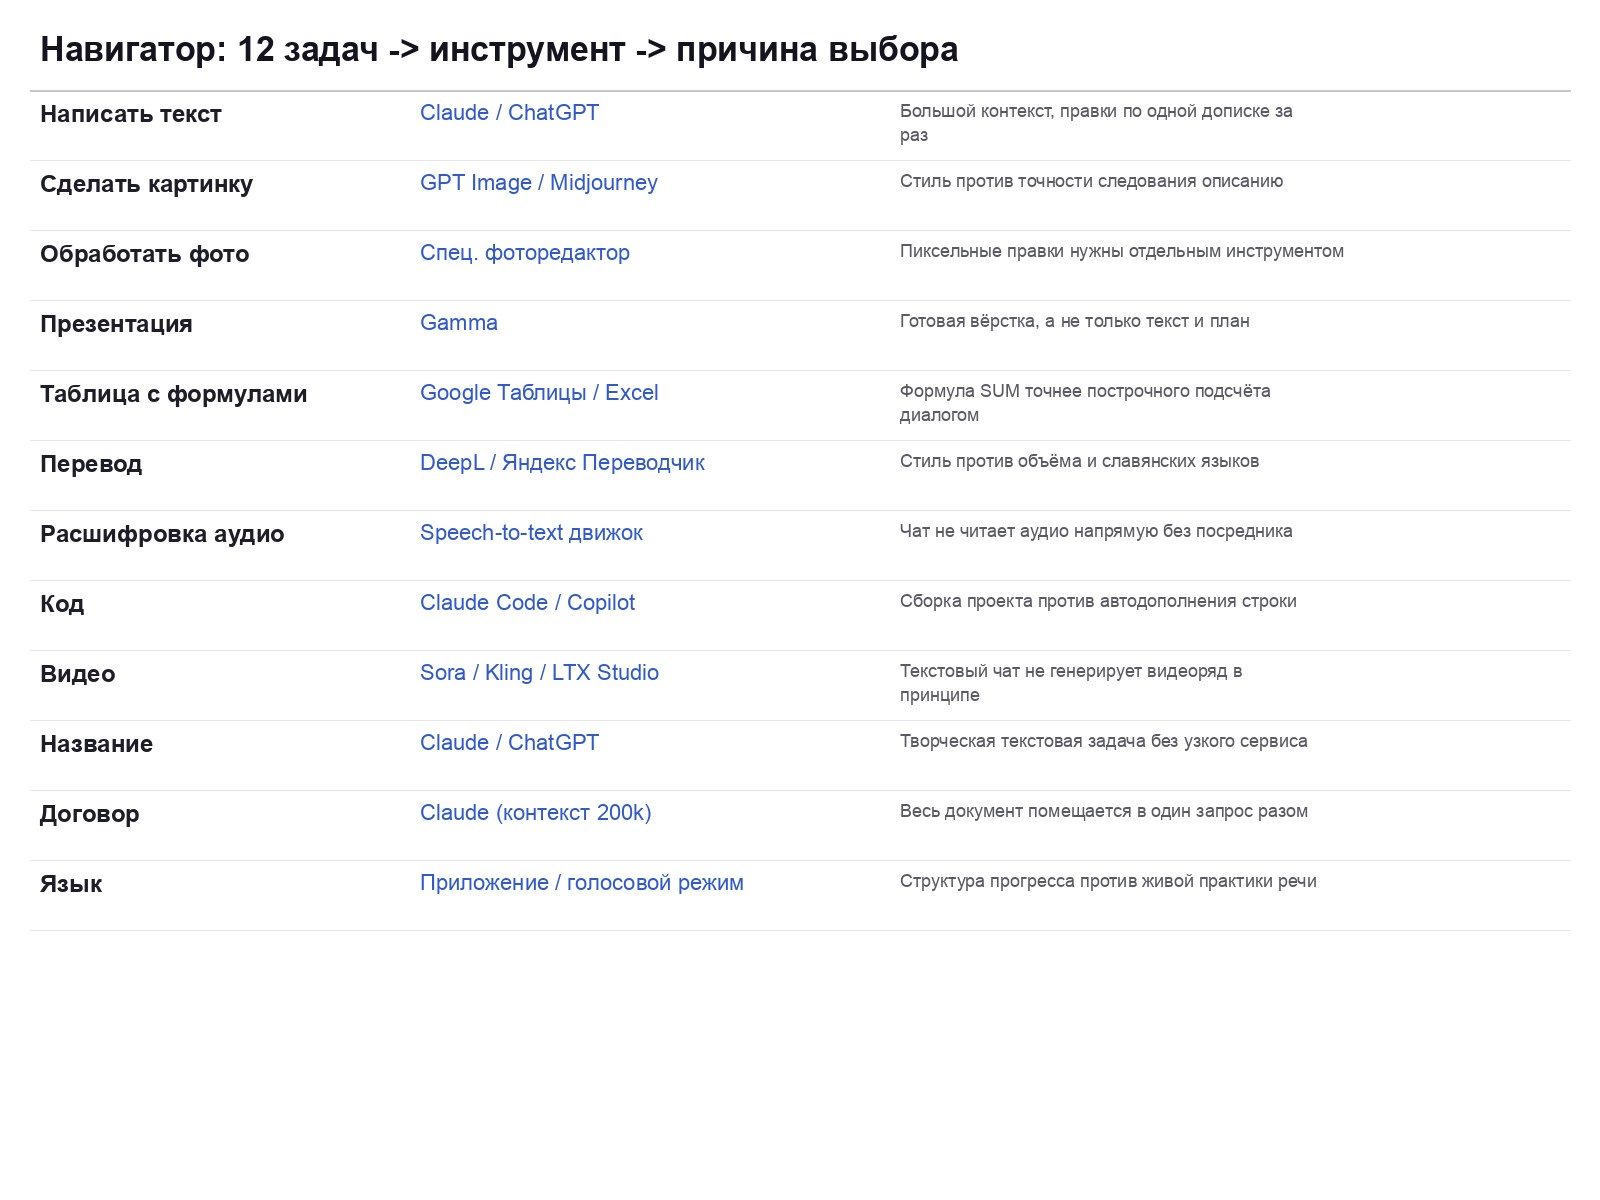The width and height of the screenshot is (1600, 1200).
Task: Click reason 'Чат не читает аудио напрямую'
Action: 1029,531
